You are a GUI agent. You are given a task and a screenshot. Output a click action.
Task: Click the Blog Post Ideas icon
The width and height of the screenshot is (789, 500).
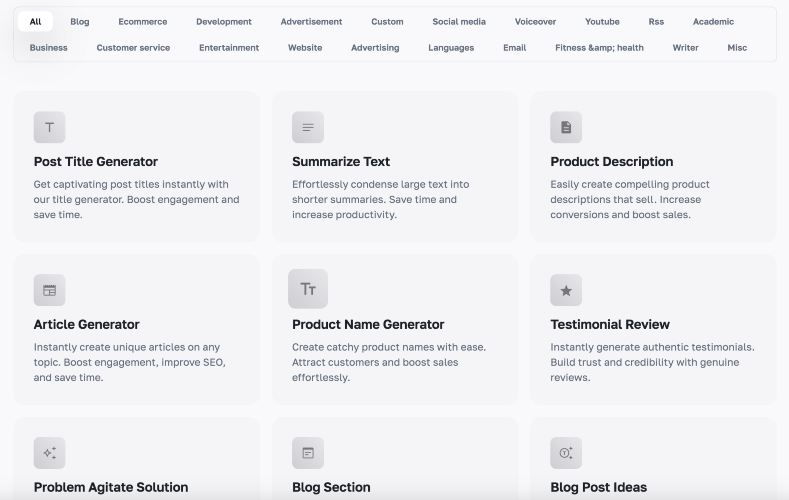(x=566, y=453)
